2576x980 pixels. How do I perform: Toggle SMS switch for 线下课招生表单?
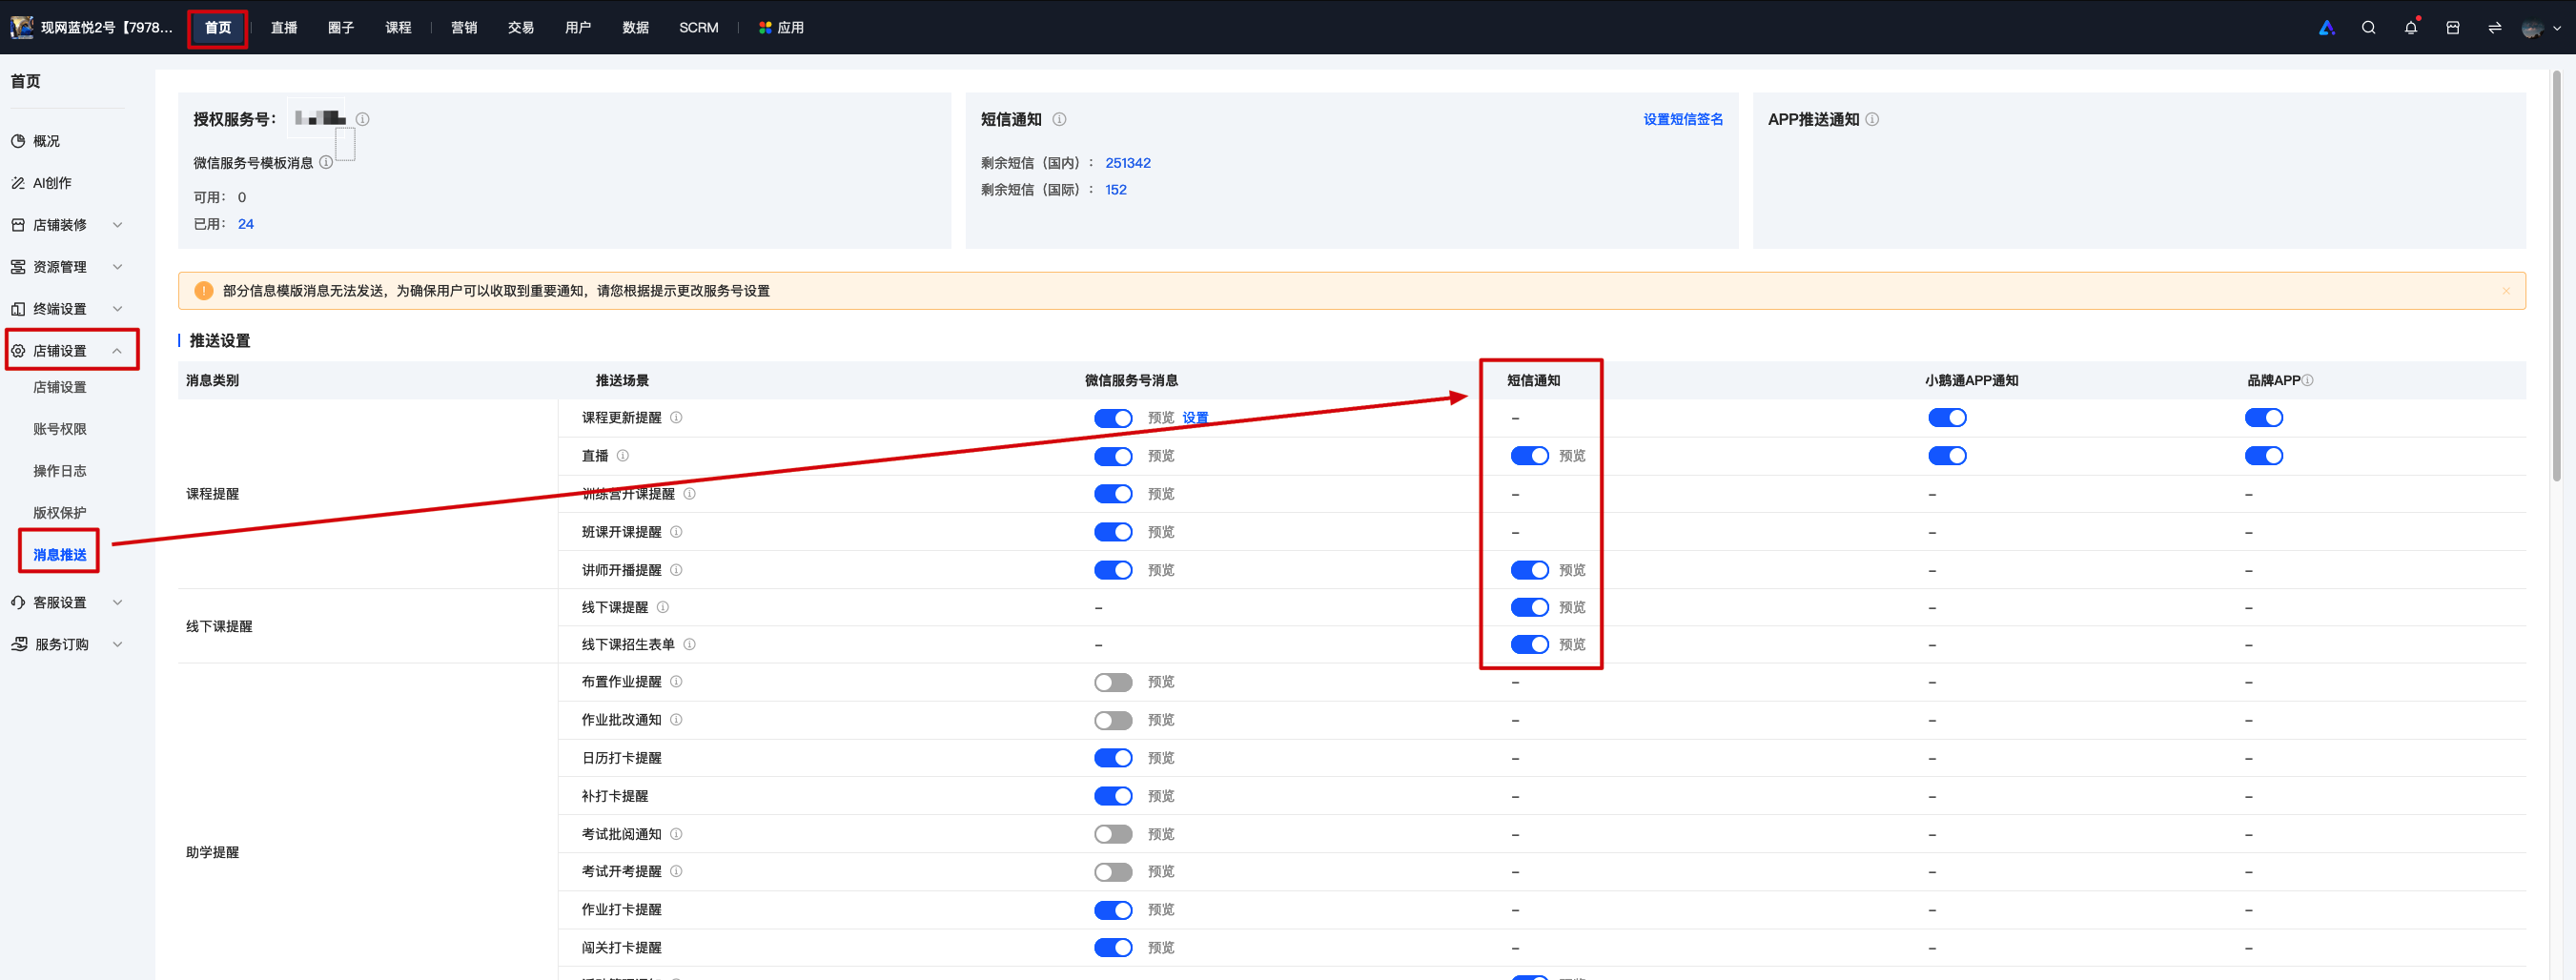(1529, 645)
